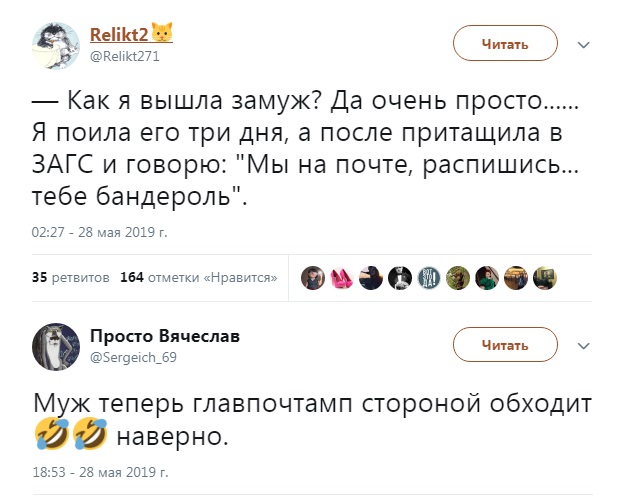Open the first liker avatar in the row

coord(313,277)
